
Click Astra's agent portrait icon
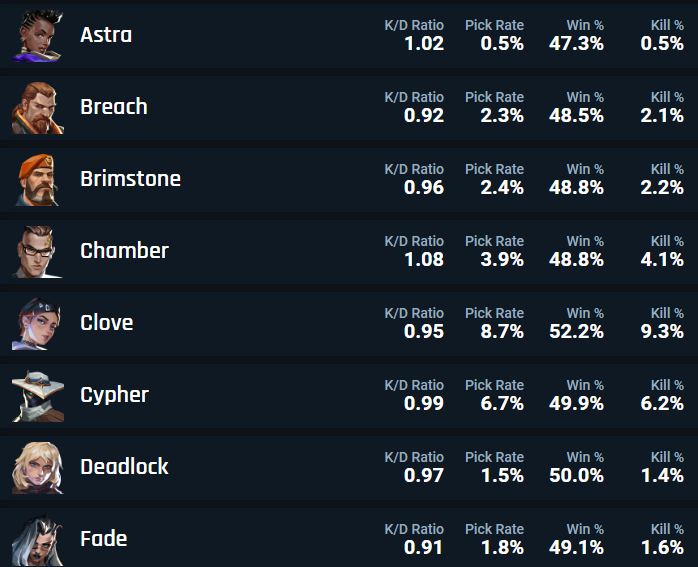(x=38, y=36)
